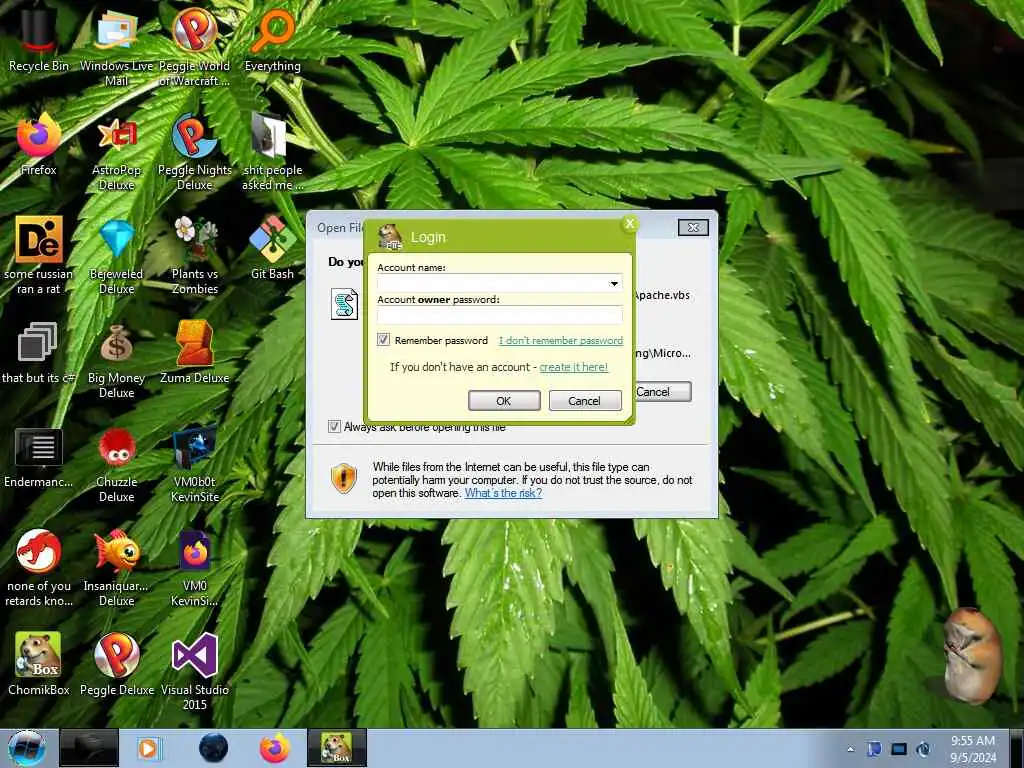Open the Windows Start menu orb

click(27, 748)
